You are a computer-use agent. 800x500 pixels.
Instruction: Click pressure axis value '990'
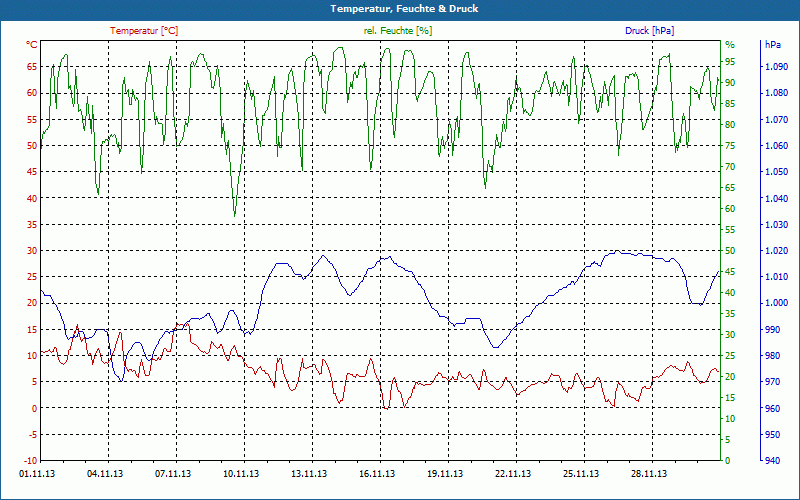[773, 330]
